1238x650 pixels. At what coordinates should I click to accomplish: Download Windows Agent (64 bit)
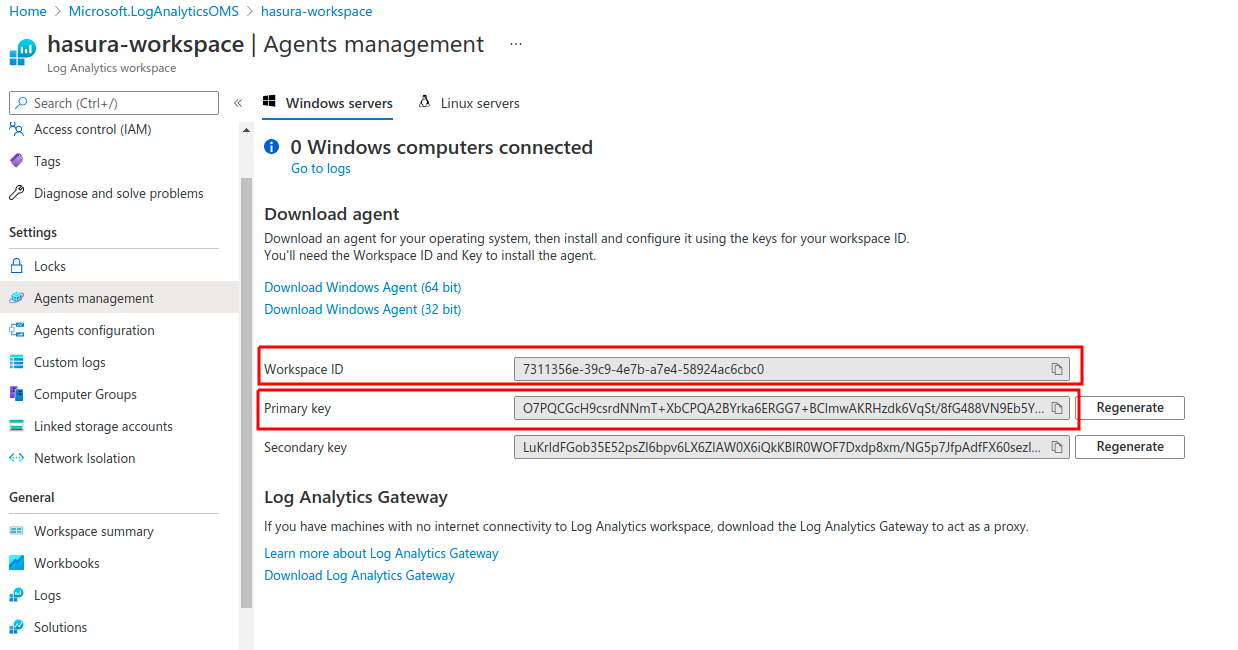(362, 287)
